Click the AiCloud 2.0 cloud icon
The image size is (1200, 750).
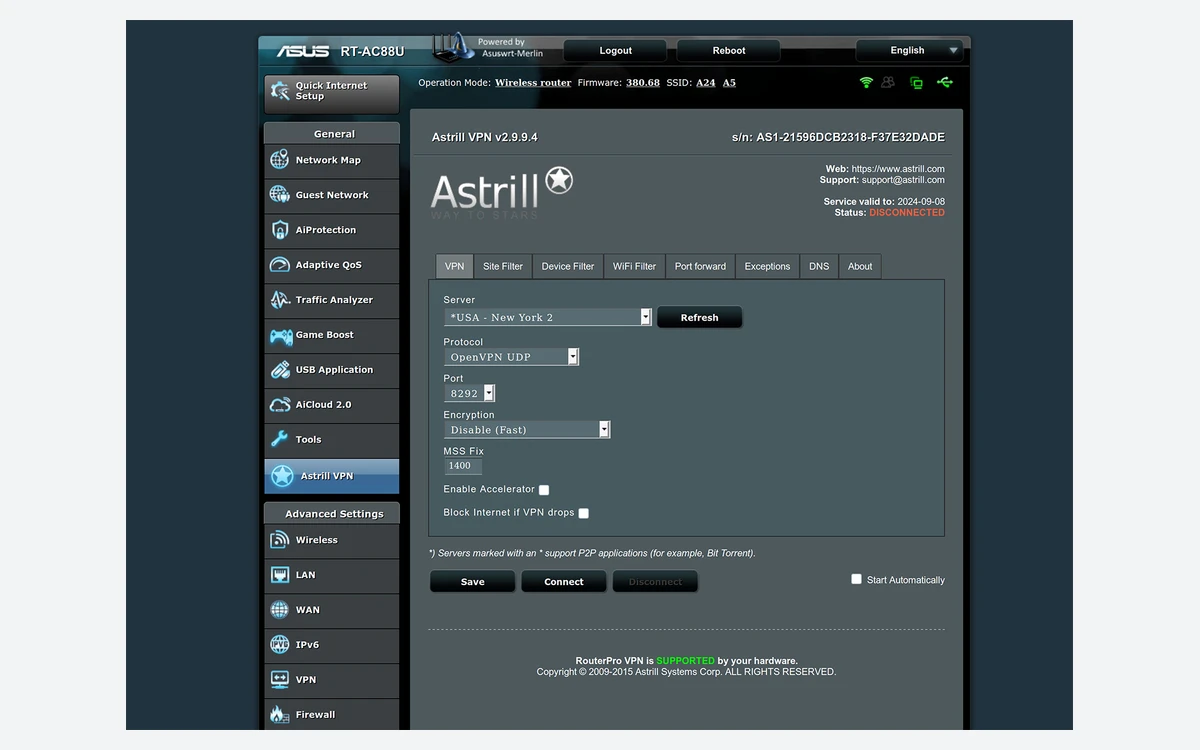tap(280, 405)
